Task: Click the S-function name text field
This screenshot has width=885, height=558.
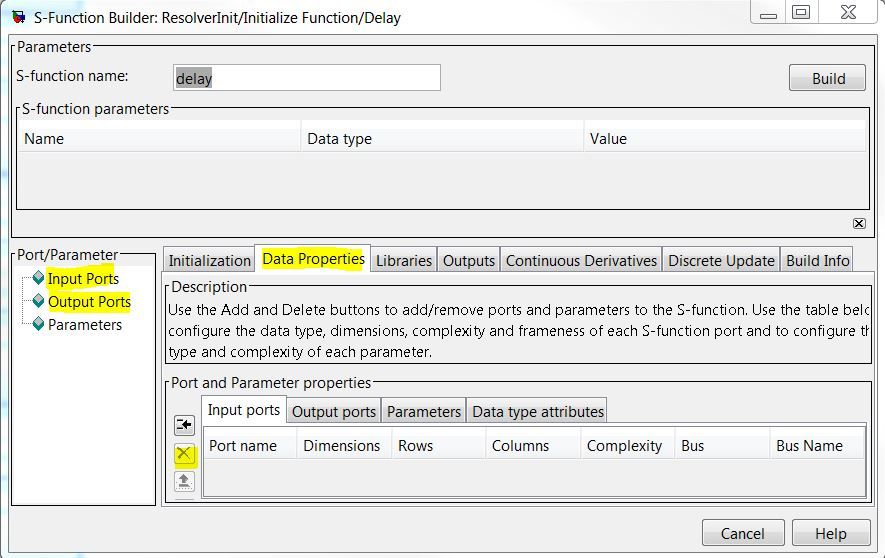Action: tap(305, 78)
